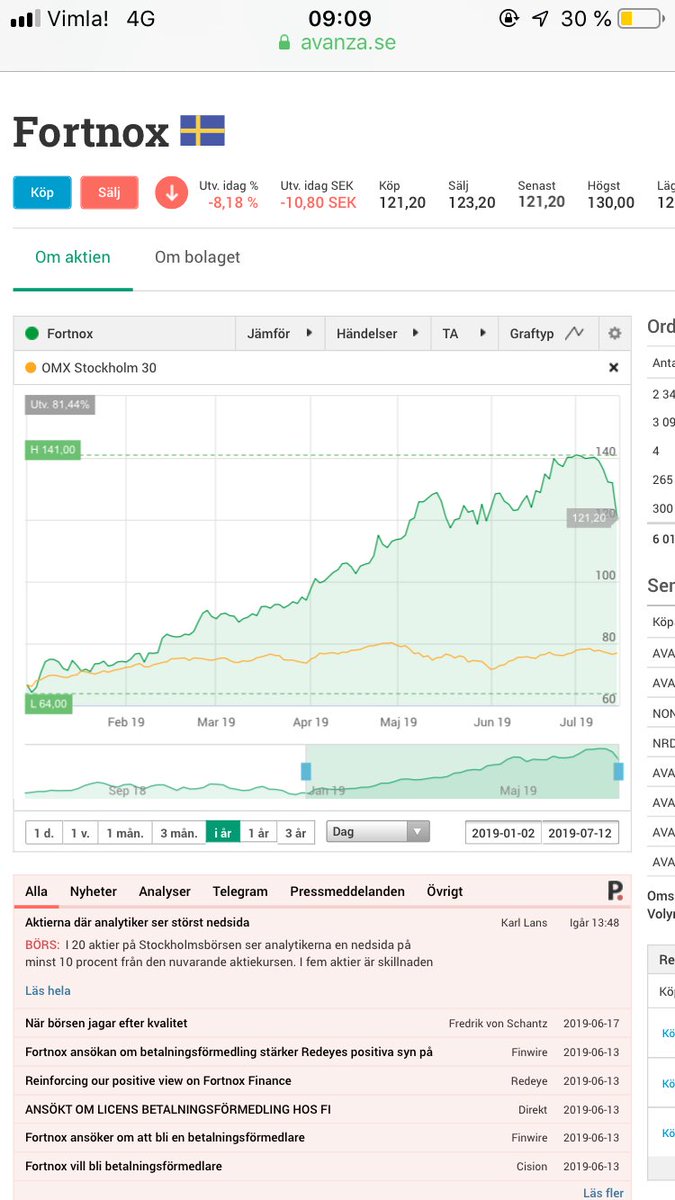Click the H 141,00 high marker on chart
This screenshot has width=675, height=1200.
click(52, 450)
